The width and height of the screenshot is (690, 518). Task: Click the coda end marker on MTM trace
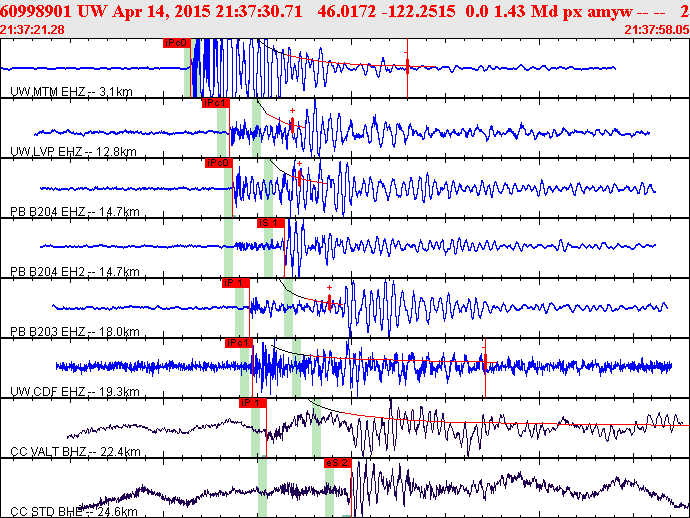[407, 66]
